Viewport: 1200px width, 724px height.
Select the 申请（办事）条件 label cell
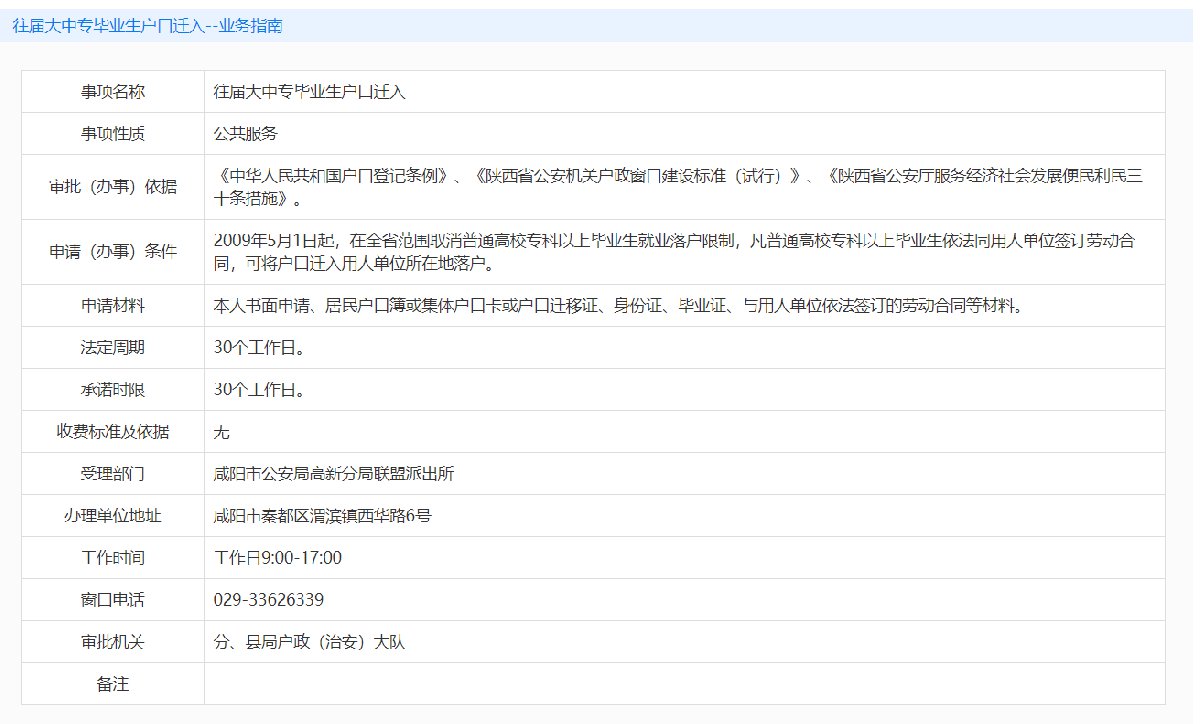click(113, 252)
